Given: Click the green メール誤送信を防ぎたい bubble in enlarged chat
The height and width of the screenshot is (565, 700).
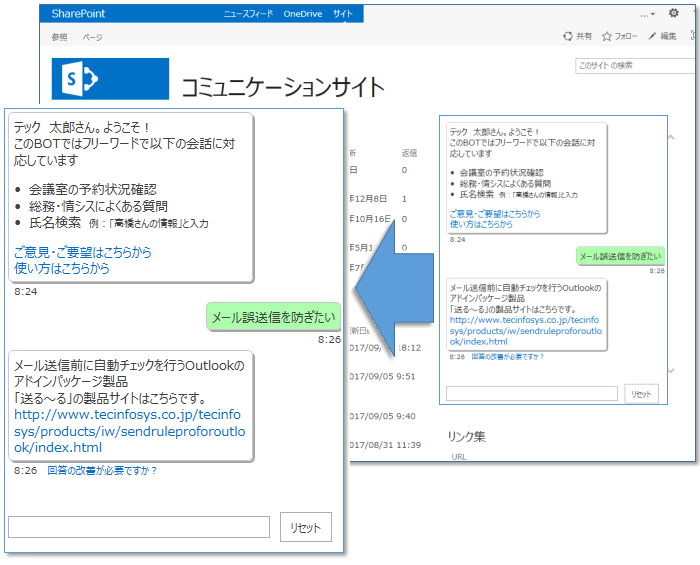Looking at the screenshot, I should tap(273, 317).
